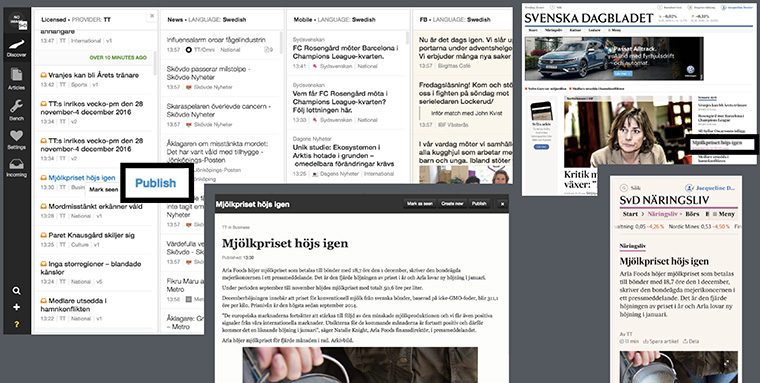Open Influensalarm oroar fågelindustrin news item
This screenshot has width=760, height=383.
click(x=216, y=40)
